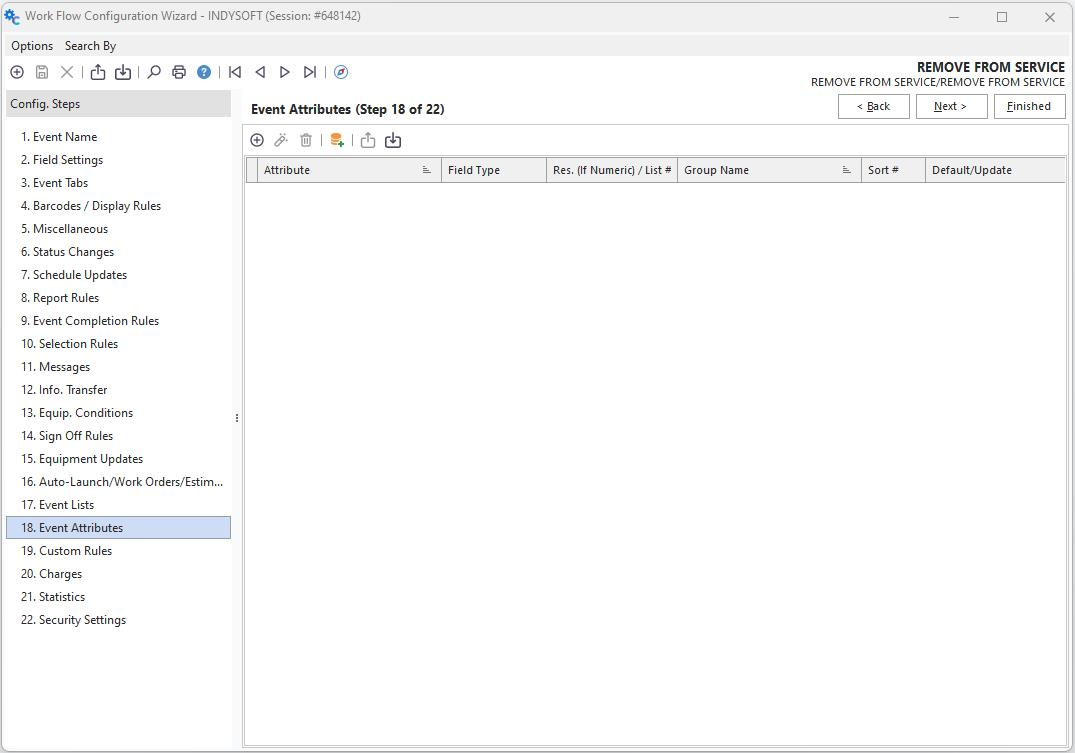Viewport: 1075px width, 753px height.
Task: Click the edit attribute wand icon
Action: [x=281, y=141]
